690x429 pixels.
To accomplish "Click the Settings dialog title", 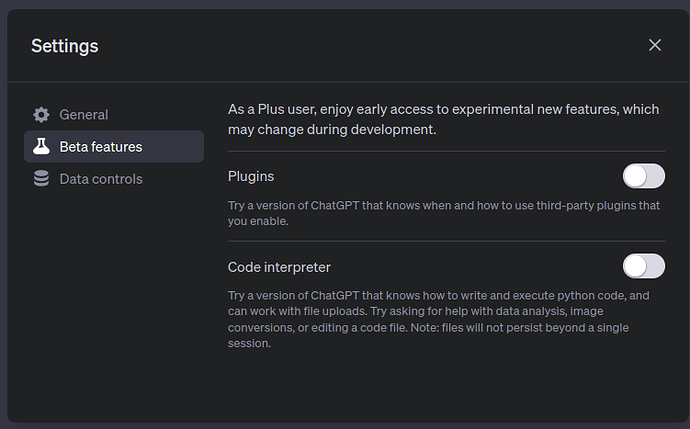I will [x=64, y=45].
